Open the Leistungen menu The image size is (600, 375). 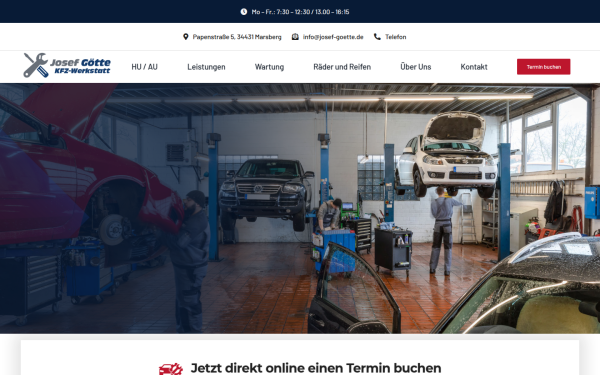pyautogui.click(x=206, y=67)
